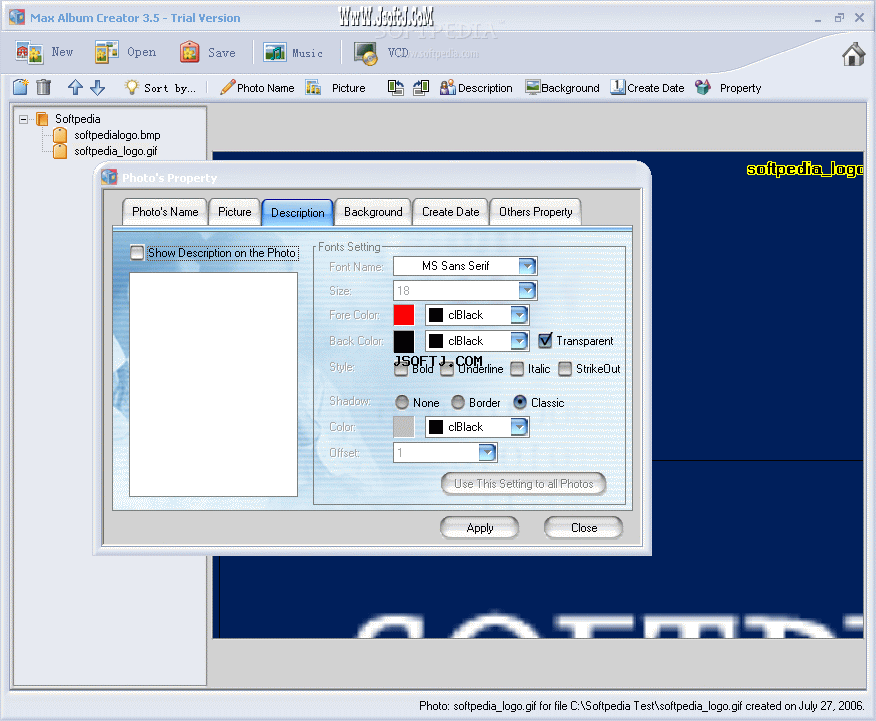This screenshot has height=721, width=876.
Task: Close the Max Album Creator window
Action: pyautogui.click(x=860, y=18)
